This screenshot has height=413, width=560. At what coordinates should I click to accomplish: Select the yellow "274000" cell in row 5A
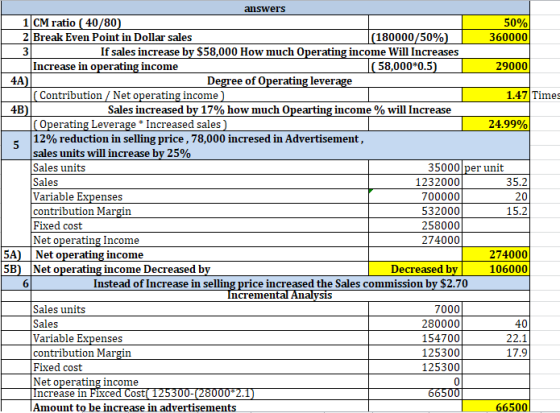pyautogui.click(x=496, y=255)
